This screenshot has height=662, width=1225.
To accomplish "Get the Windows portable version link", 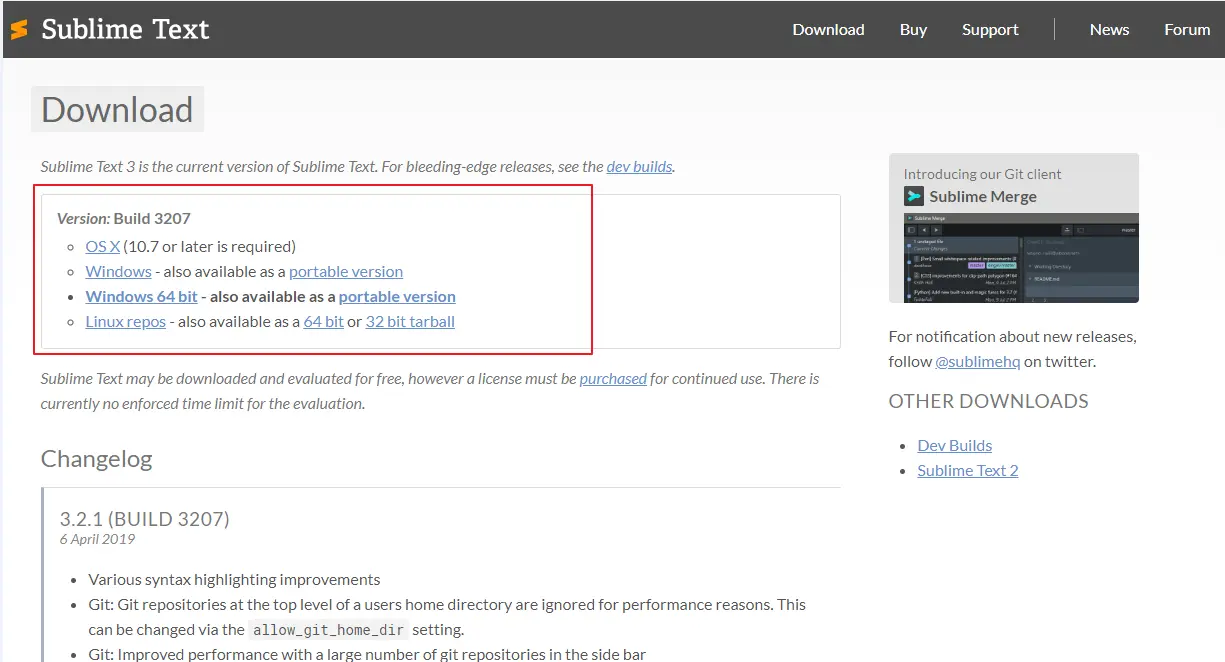I will (x=346, y=271).
